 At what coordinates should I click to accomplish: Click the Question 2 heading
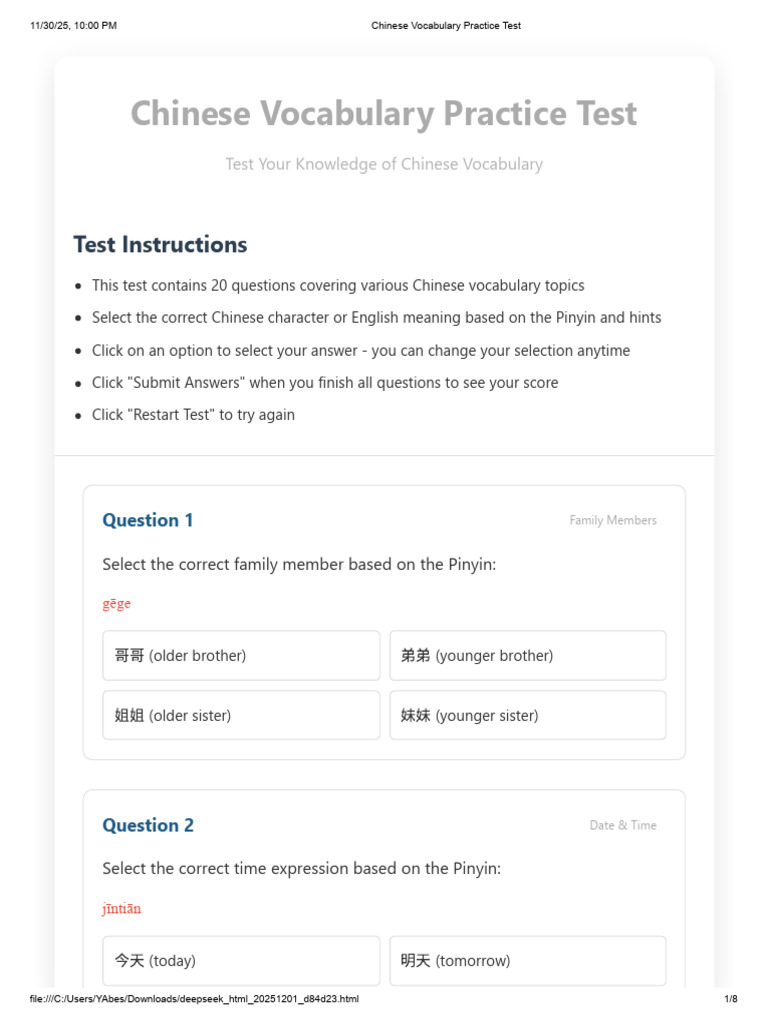click(148, 825)
